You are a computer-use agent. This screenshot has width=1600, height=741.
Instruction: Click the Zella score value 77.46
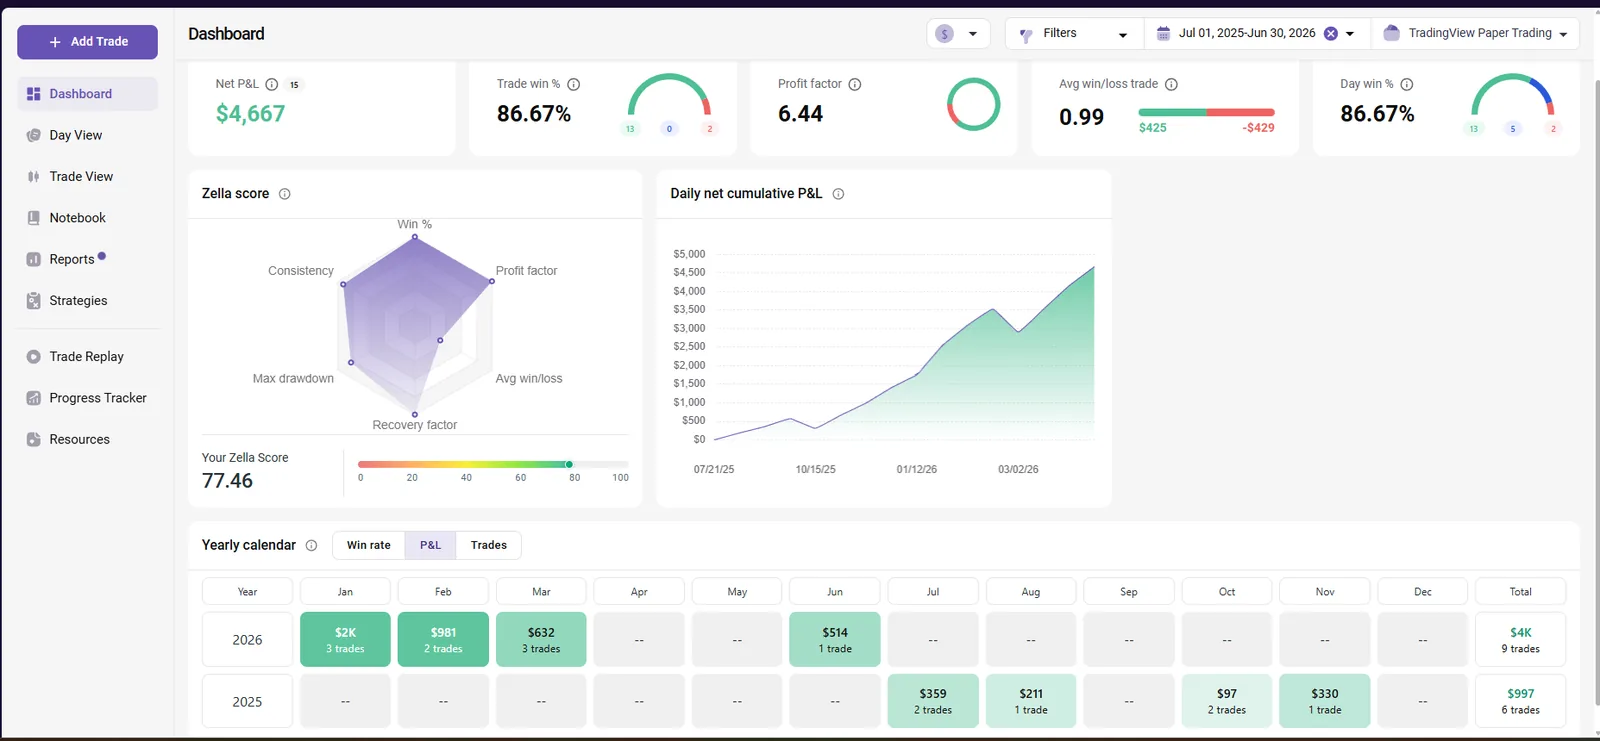tap(228, 481)
